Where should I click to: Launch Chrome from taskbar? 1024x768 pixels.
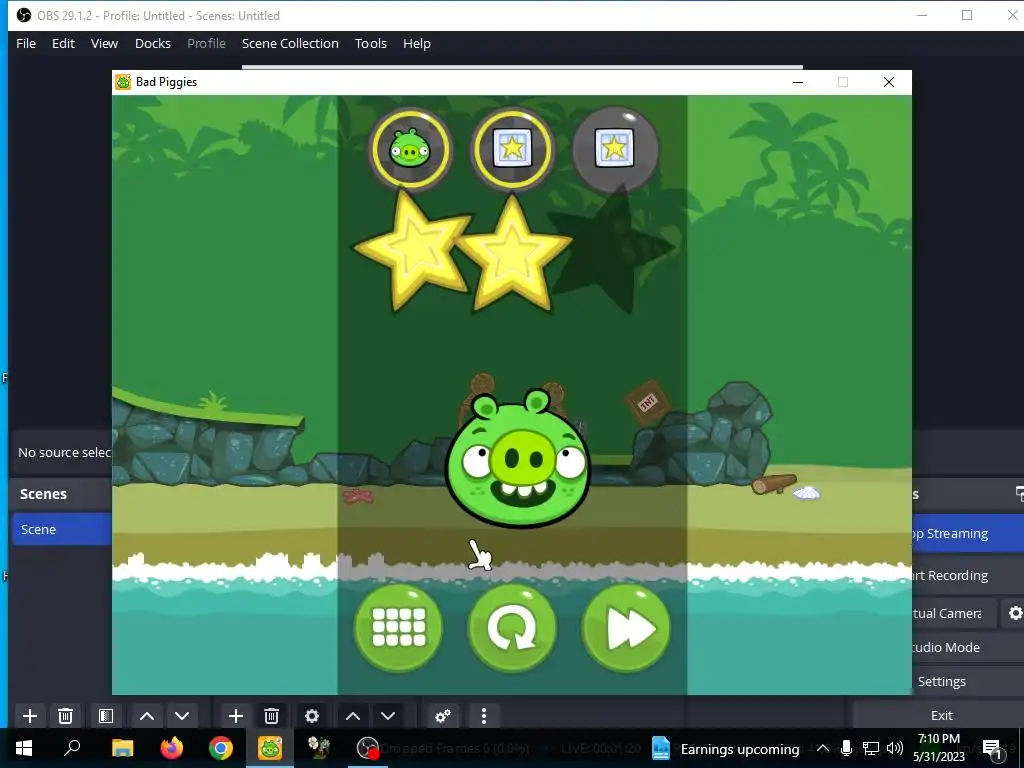(221, 748)
